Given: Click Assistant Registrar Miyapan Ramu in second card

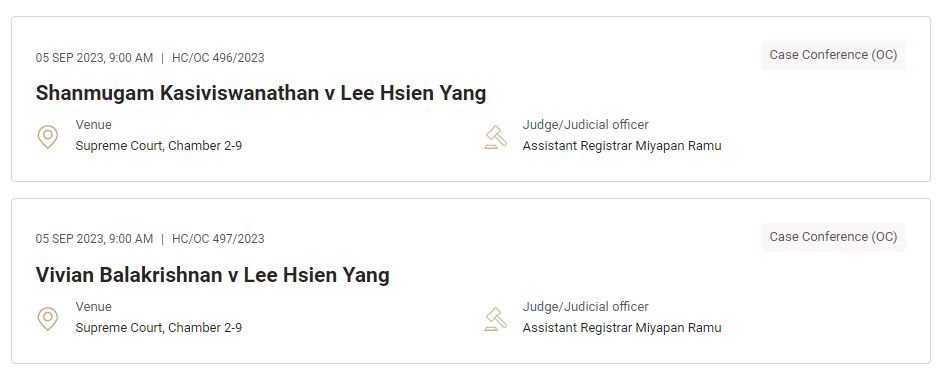Looking at the screenshot, I should coord(622,328).
